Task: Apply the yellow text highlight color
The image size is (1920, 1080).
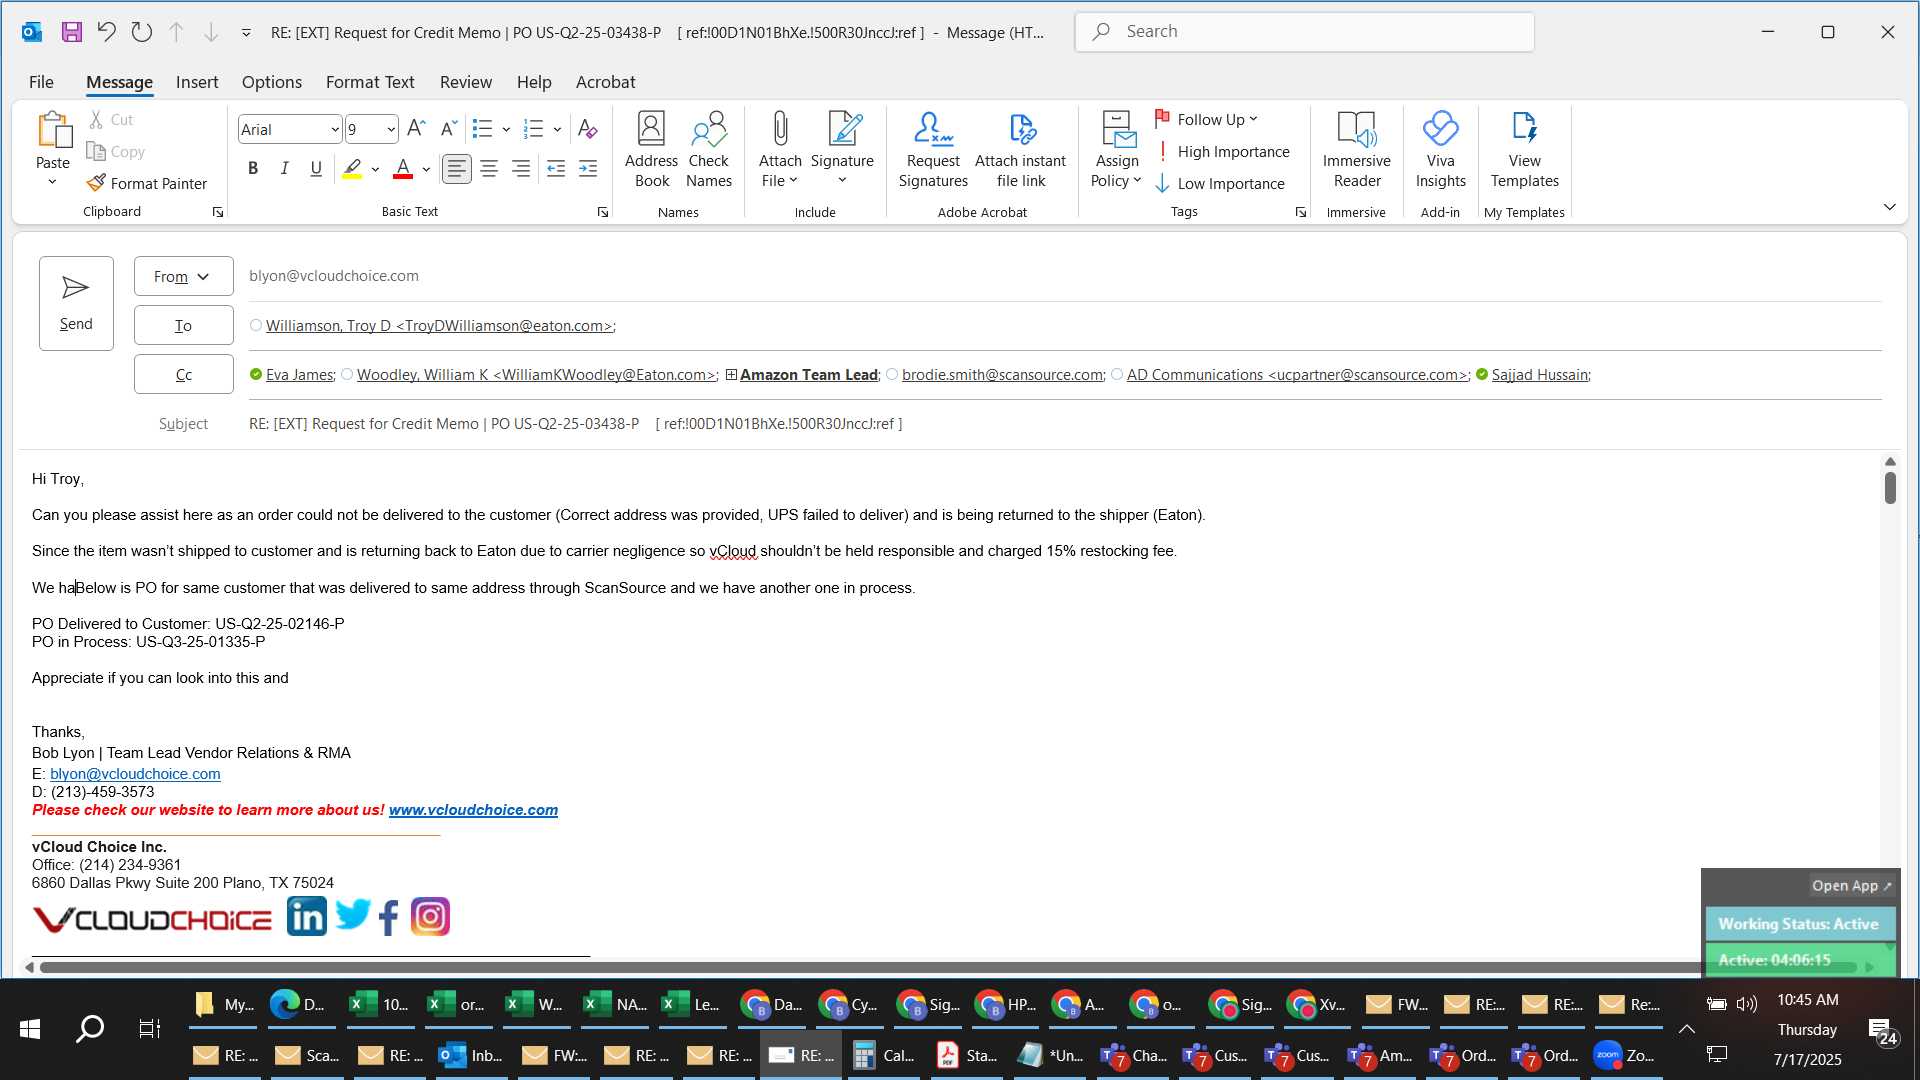Action: [352, 168]
